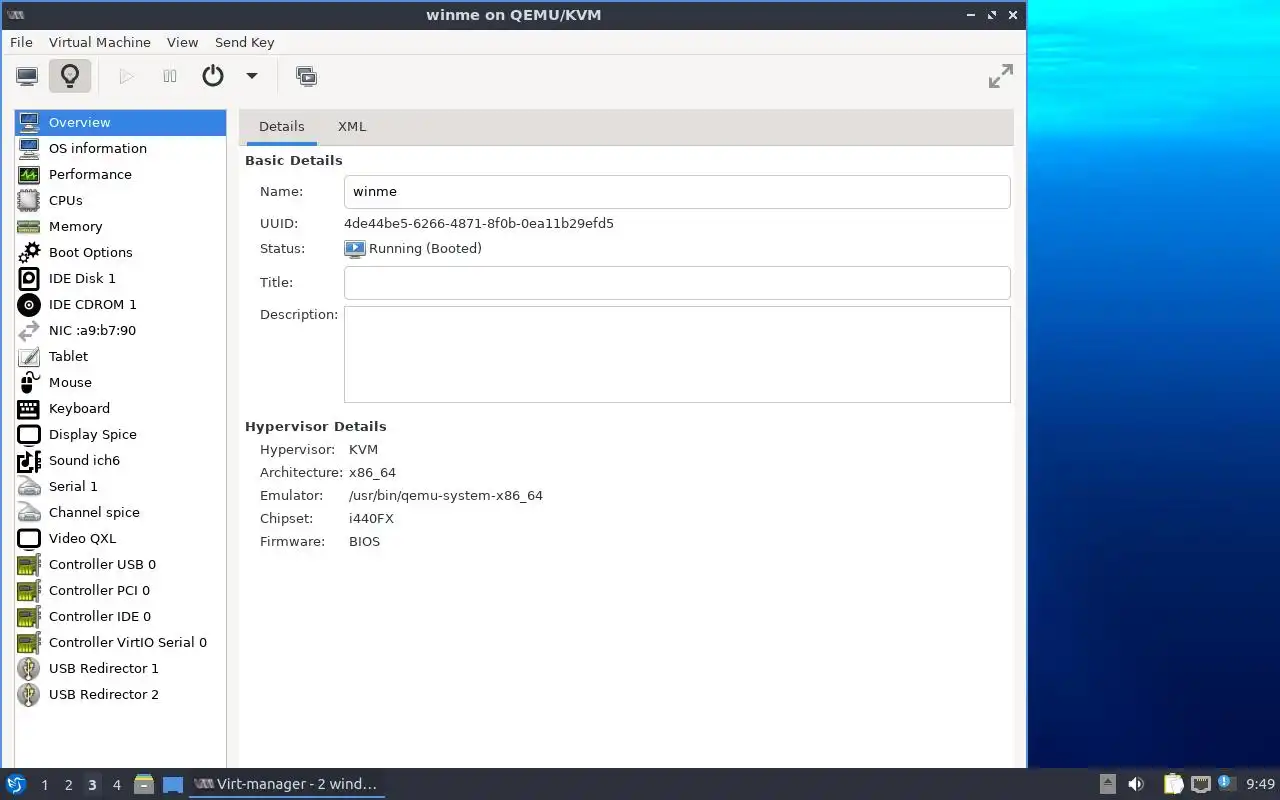
Task: Switch to workspace 2
Action: [x=68, y=785]
